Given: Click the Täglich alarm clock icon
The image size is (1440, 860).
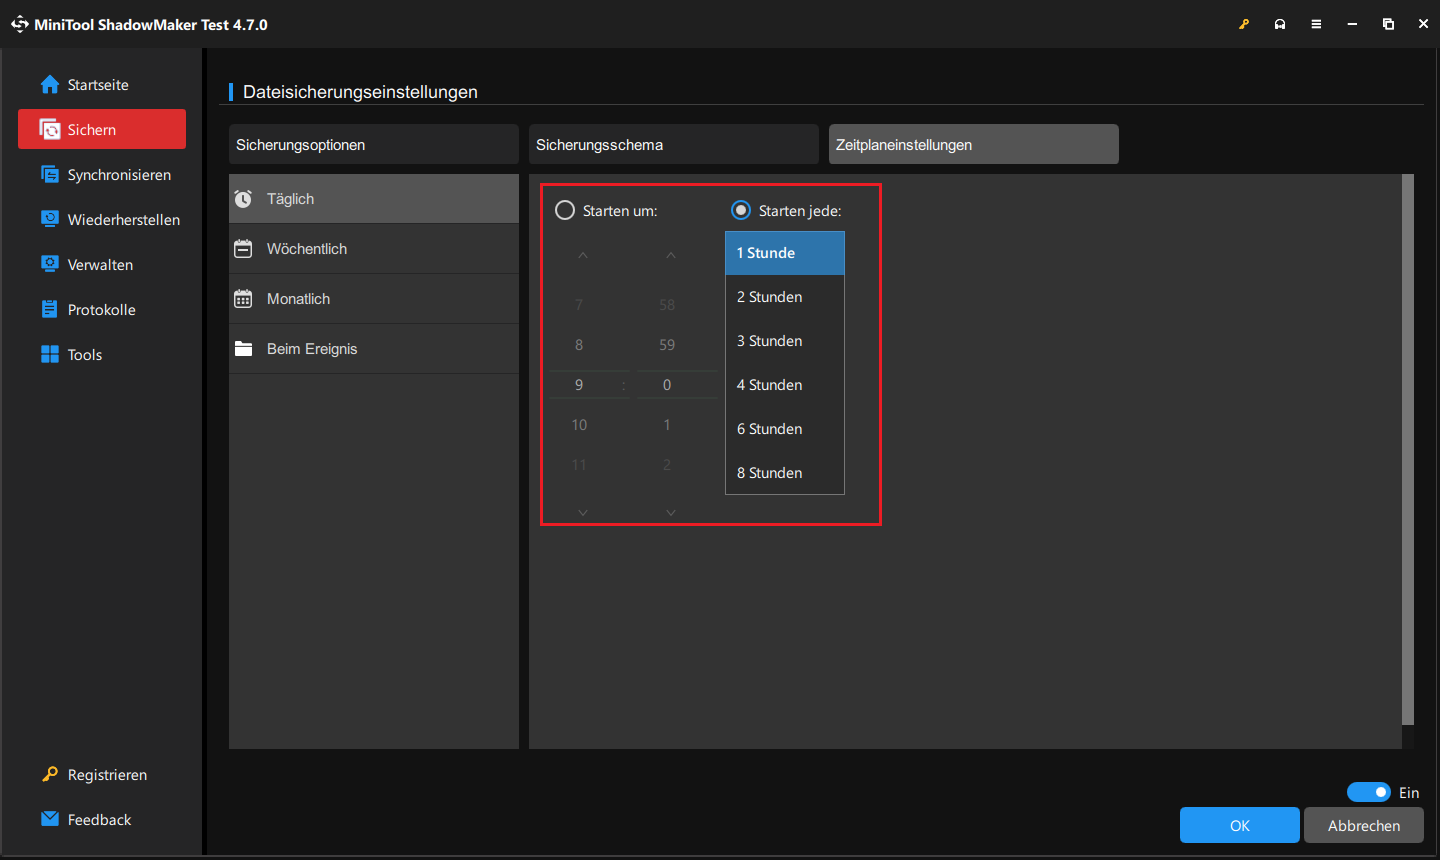Looking at the screenshot, I should 243,199.
